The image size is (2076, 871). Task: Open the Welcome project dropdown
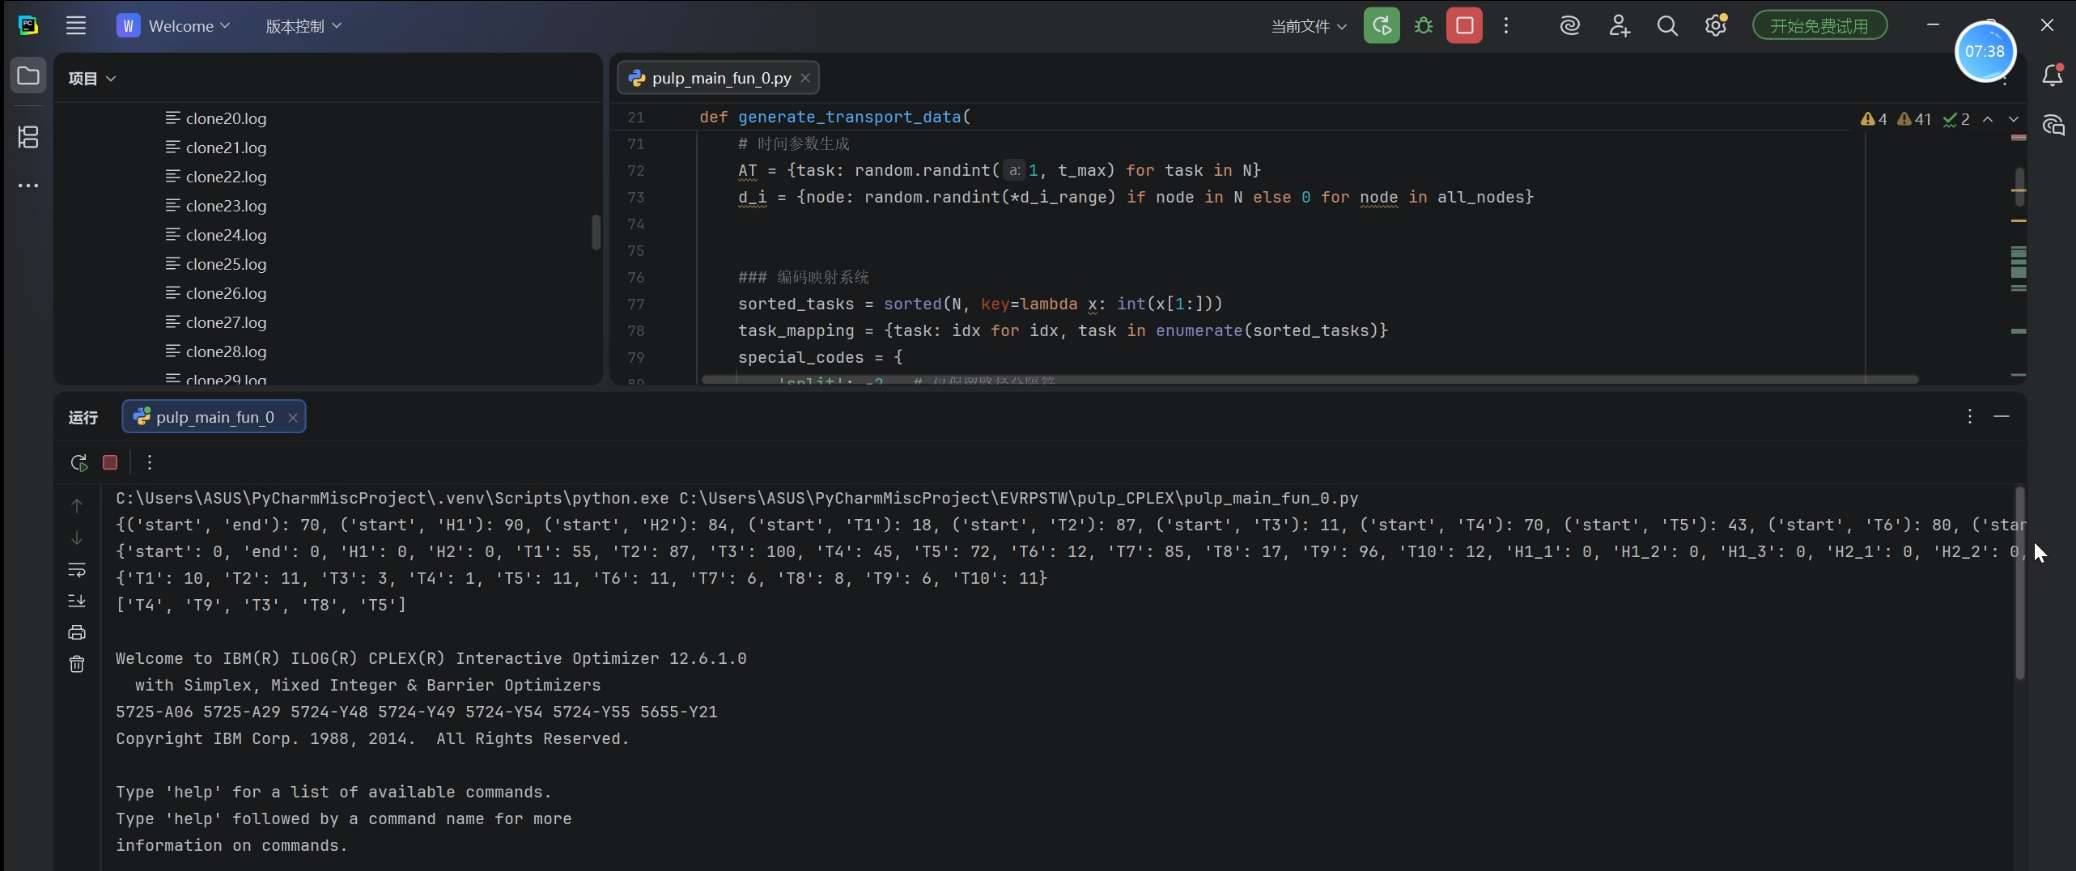(174, 26)
